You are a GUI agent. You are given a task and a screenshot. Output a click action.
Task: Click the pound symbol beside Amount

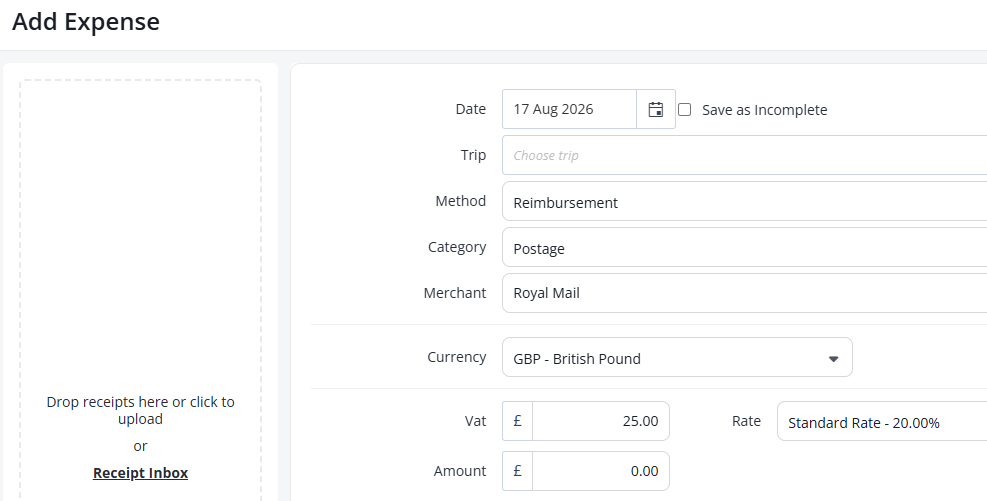pyautogui.click(x=517, y=471)
